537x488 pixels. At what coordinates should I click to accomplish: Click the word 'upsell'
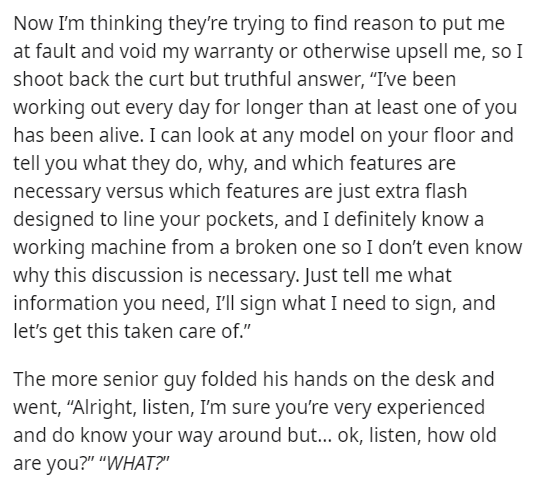[x=422, y=51]
